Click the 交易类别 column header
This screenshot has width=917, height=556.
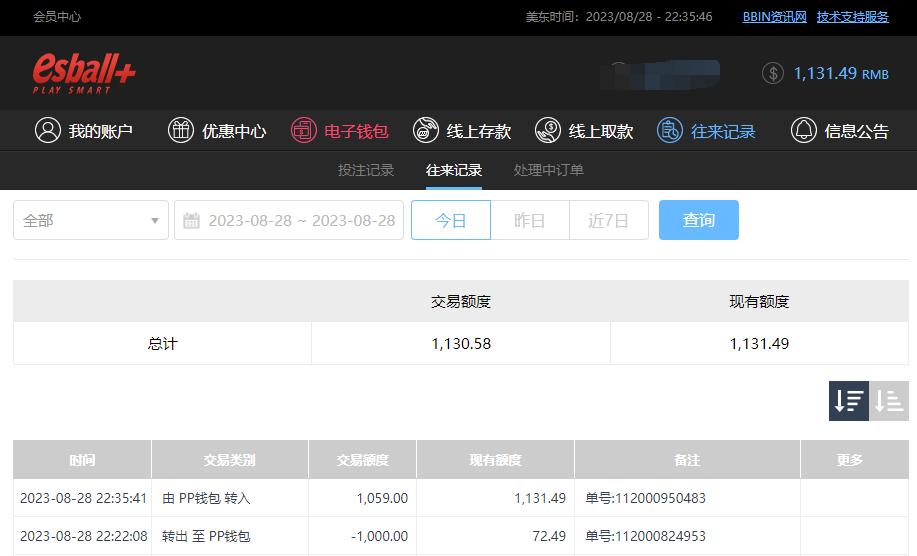click(230, 460)
